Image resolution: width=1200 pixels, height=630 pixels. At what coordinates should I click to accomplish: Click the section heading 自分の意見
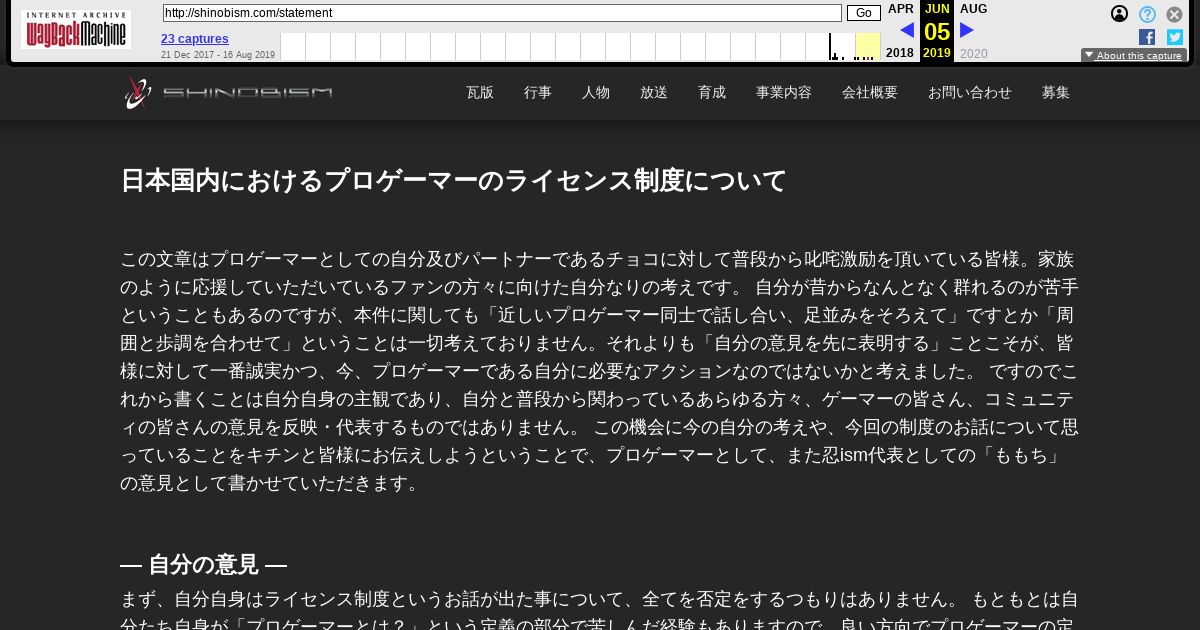click(203, 565)
